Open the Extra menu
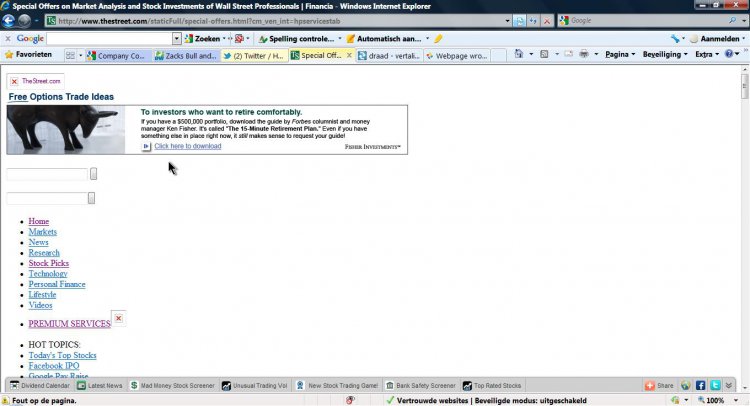750x406 pixels. click(x=707, y=55)
